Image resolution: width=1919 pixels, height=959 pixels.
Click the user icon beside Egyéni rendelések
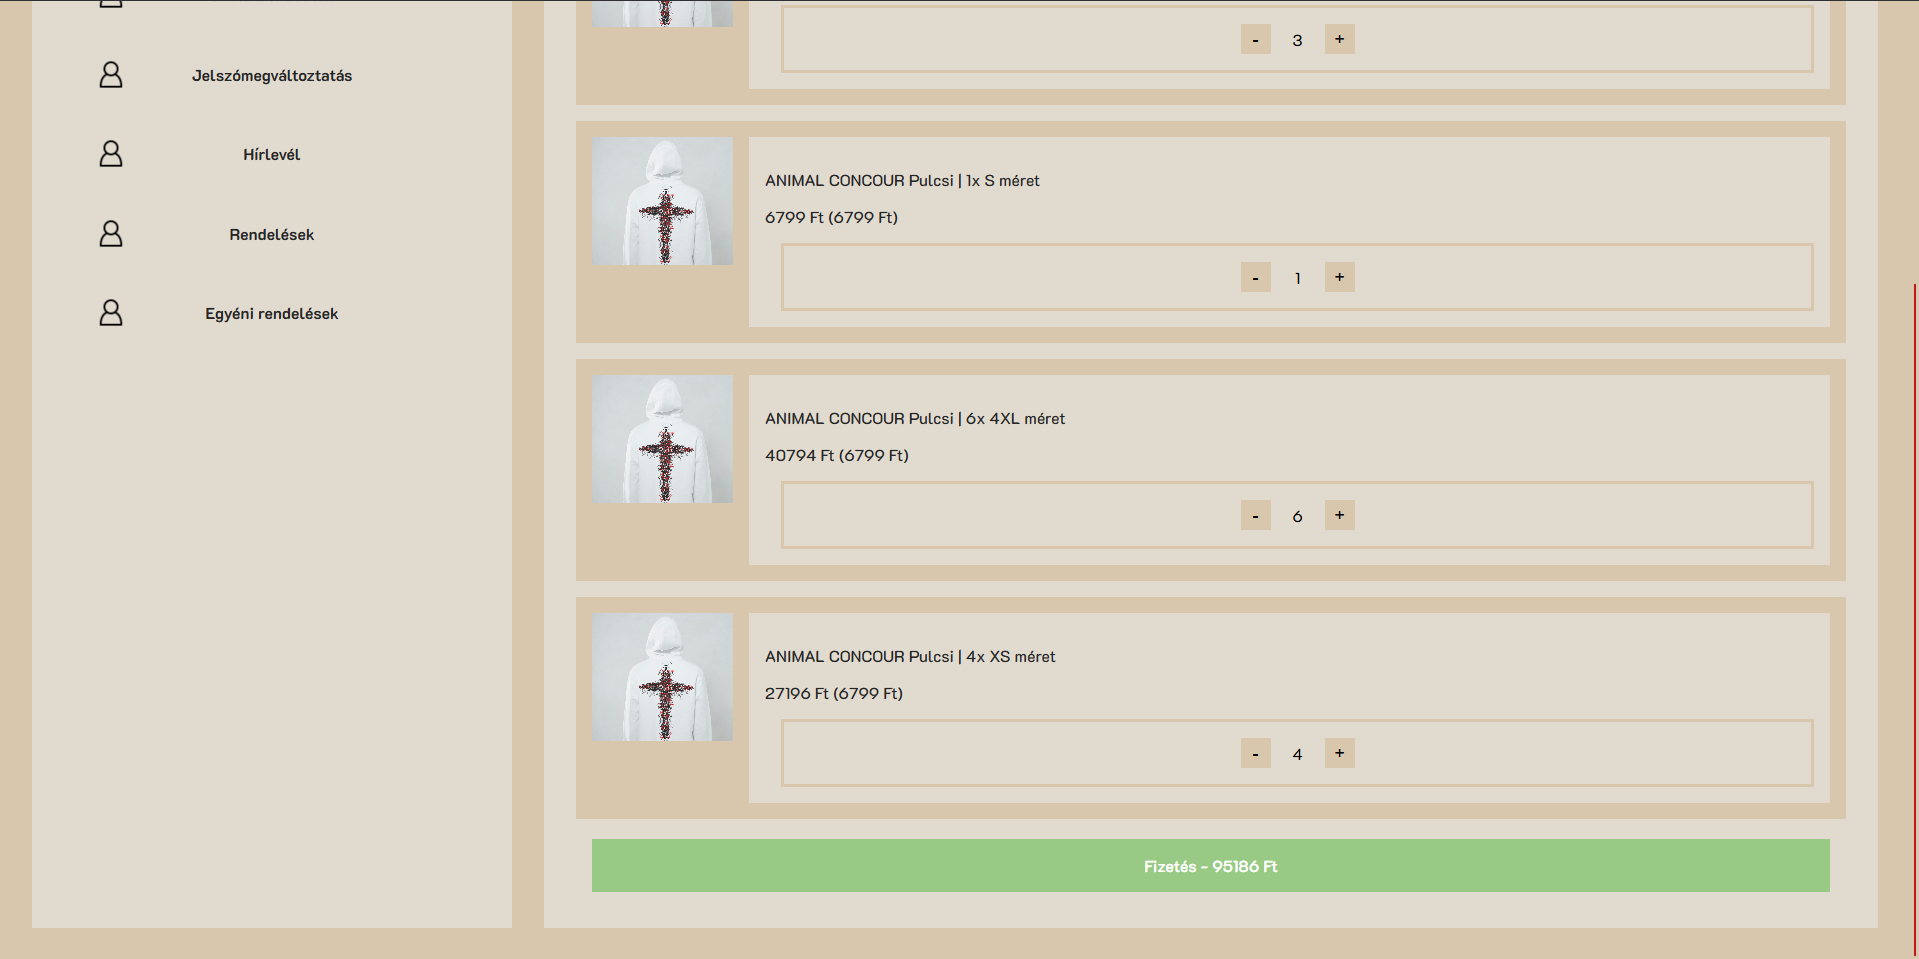click(111, 313)
